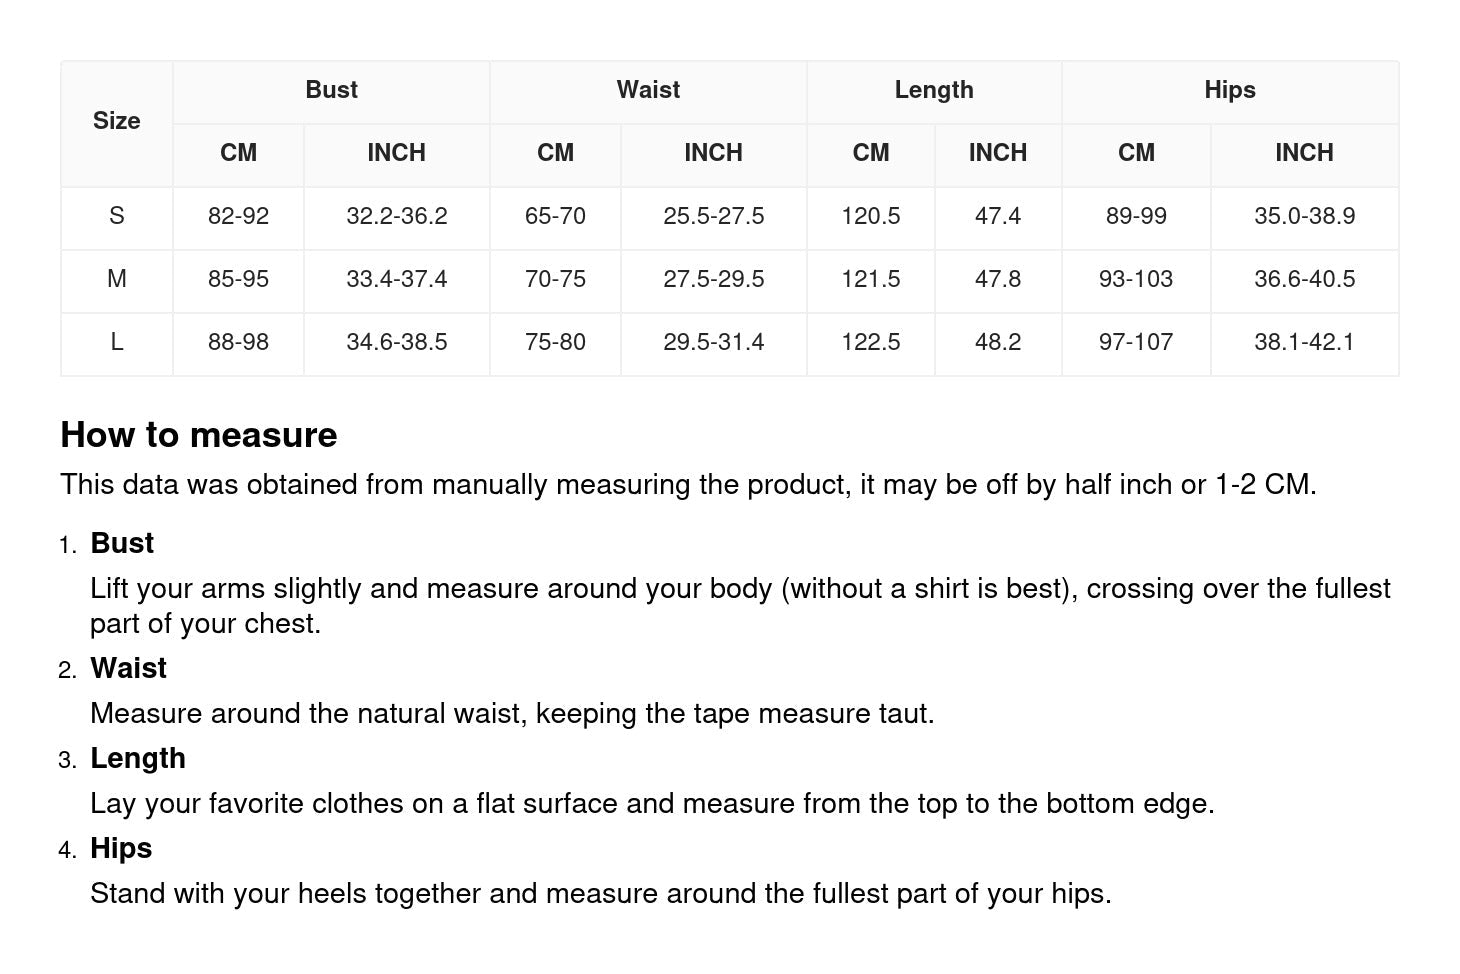
Task: Click the Length heading in measuring list
Action: [x=138, y=758]
